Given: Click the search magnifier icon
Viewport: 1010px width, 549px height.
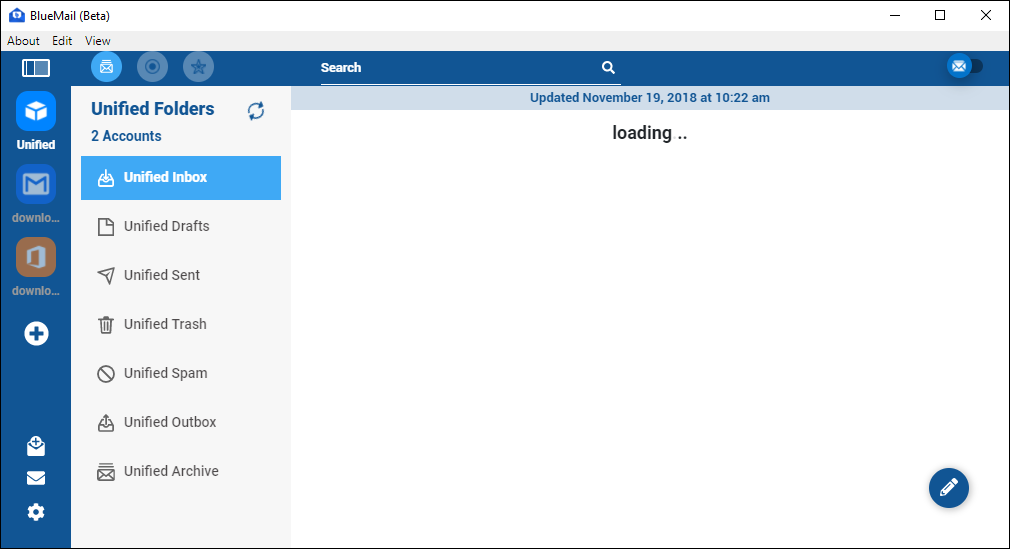Looking at the screenshot, I should 608,68.
